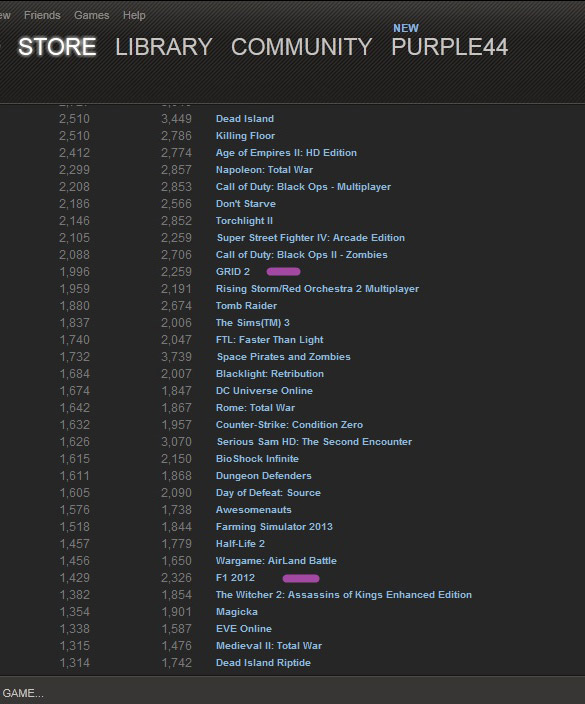Click the Awesomenauts link
The image size is (585, 704).
tap(253, 510)
